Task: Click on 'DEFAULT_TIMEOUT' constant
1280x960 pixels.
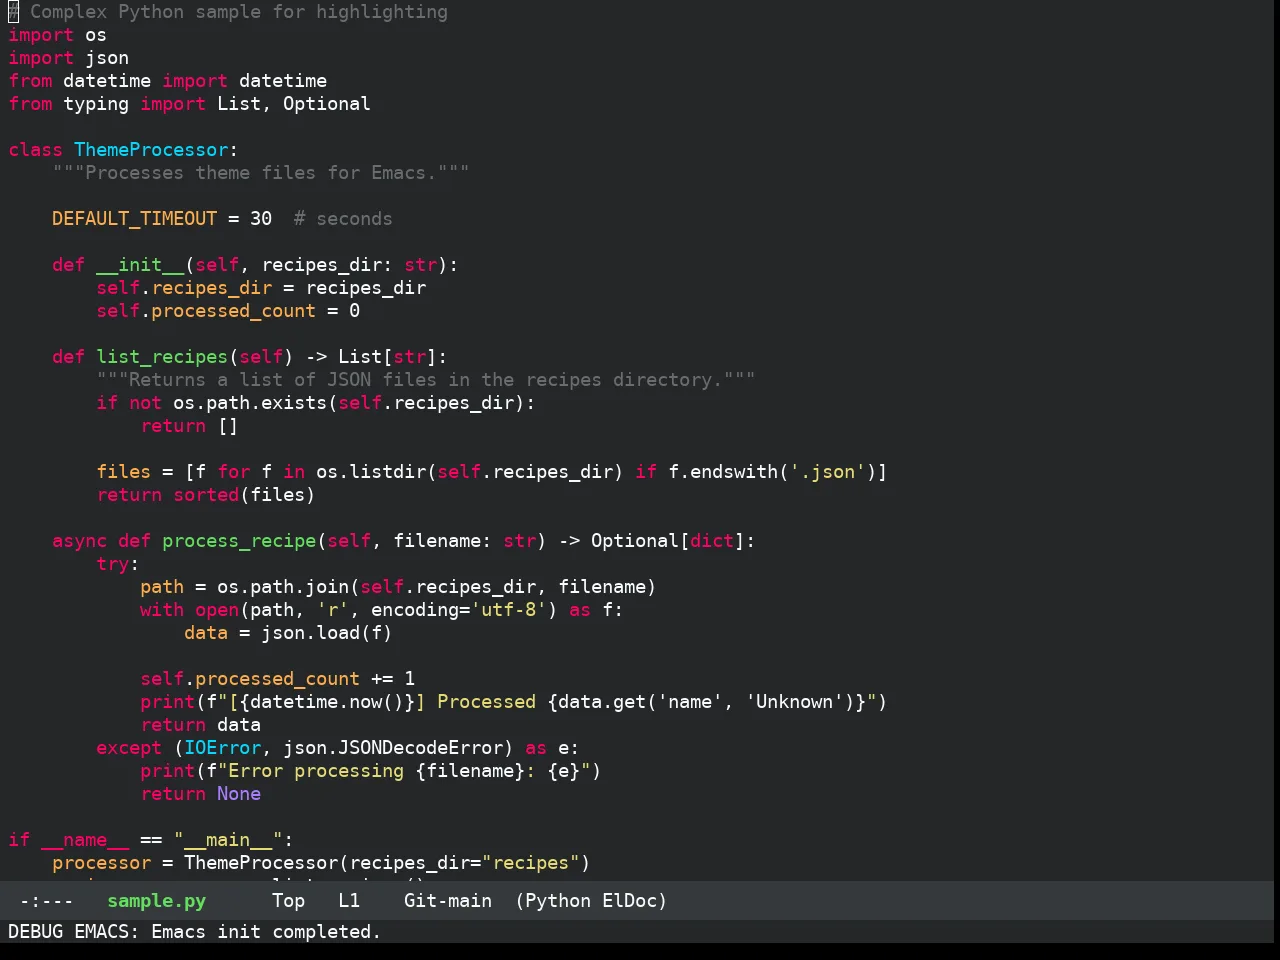Action: [x=135, y=219]
